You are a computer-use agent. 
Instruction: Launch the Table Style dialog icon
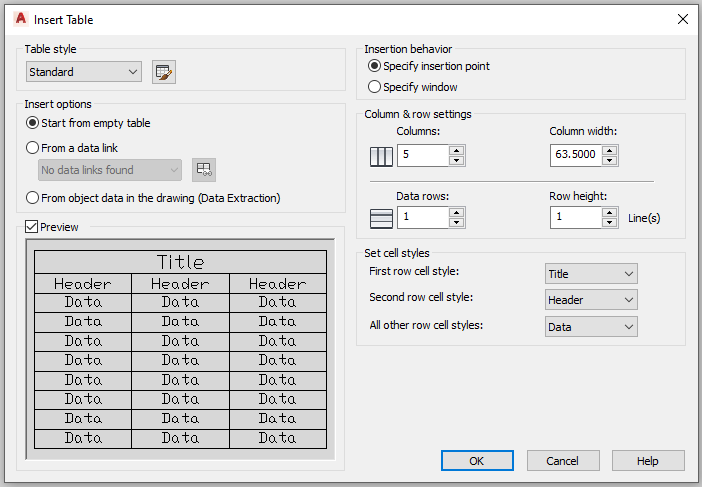point(164,72)
